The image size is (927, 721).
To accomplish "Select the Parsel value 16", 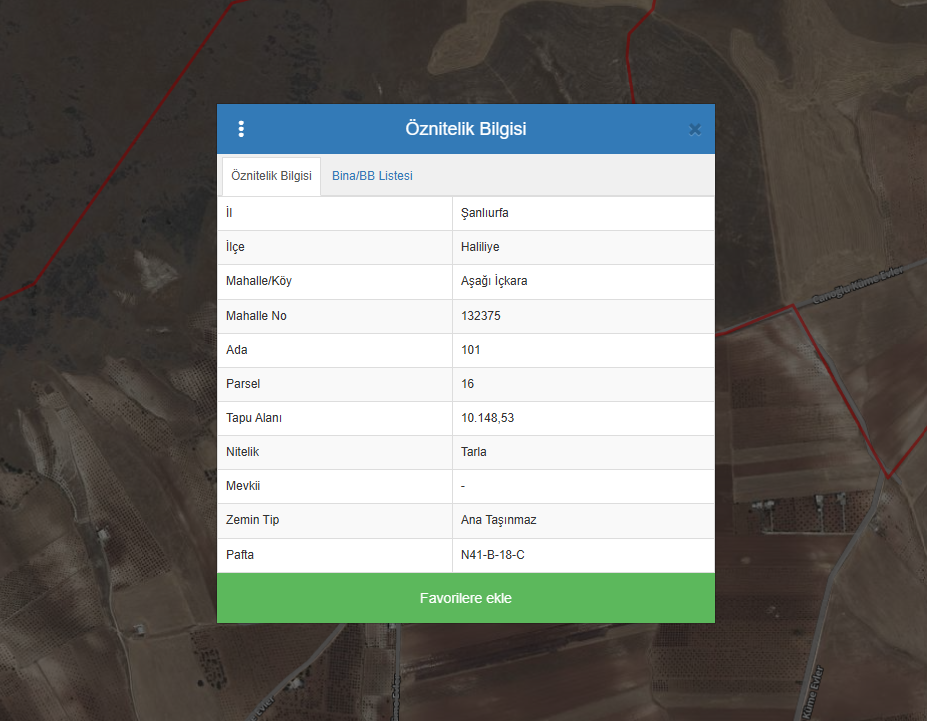I will tap(468, 384).
